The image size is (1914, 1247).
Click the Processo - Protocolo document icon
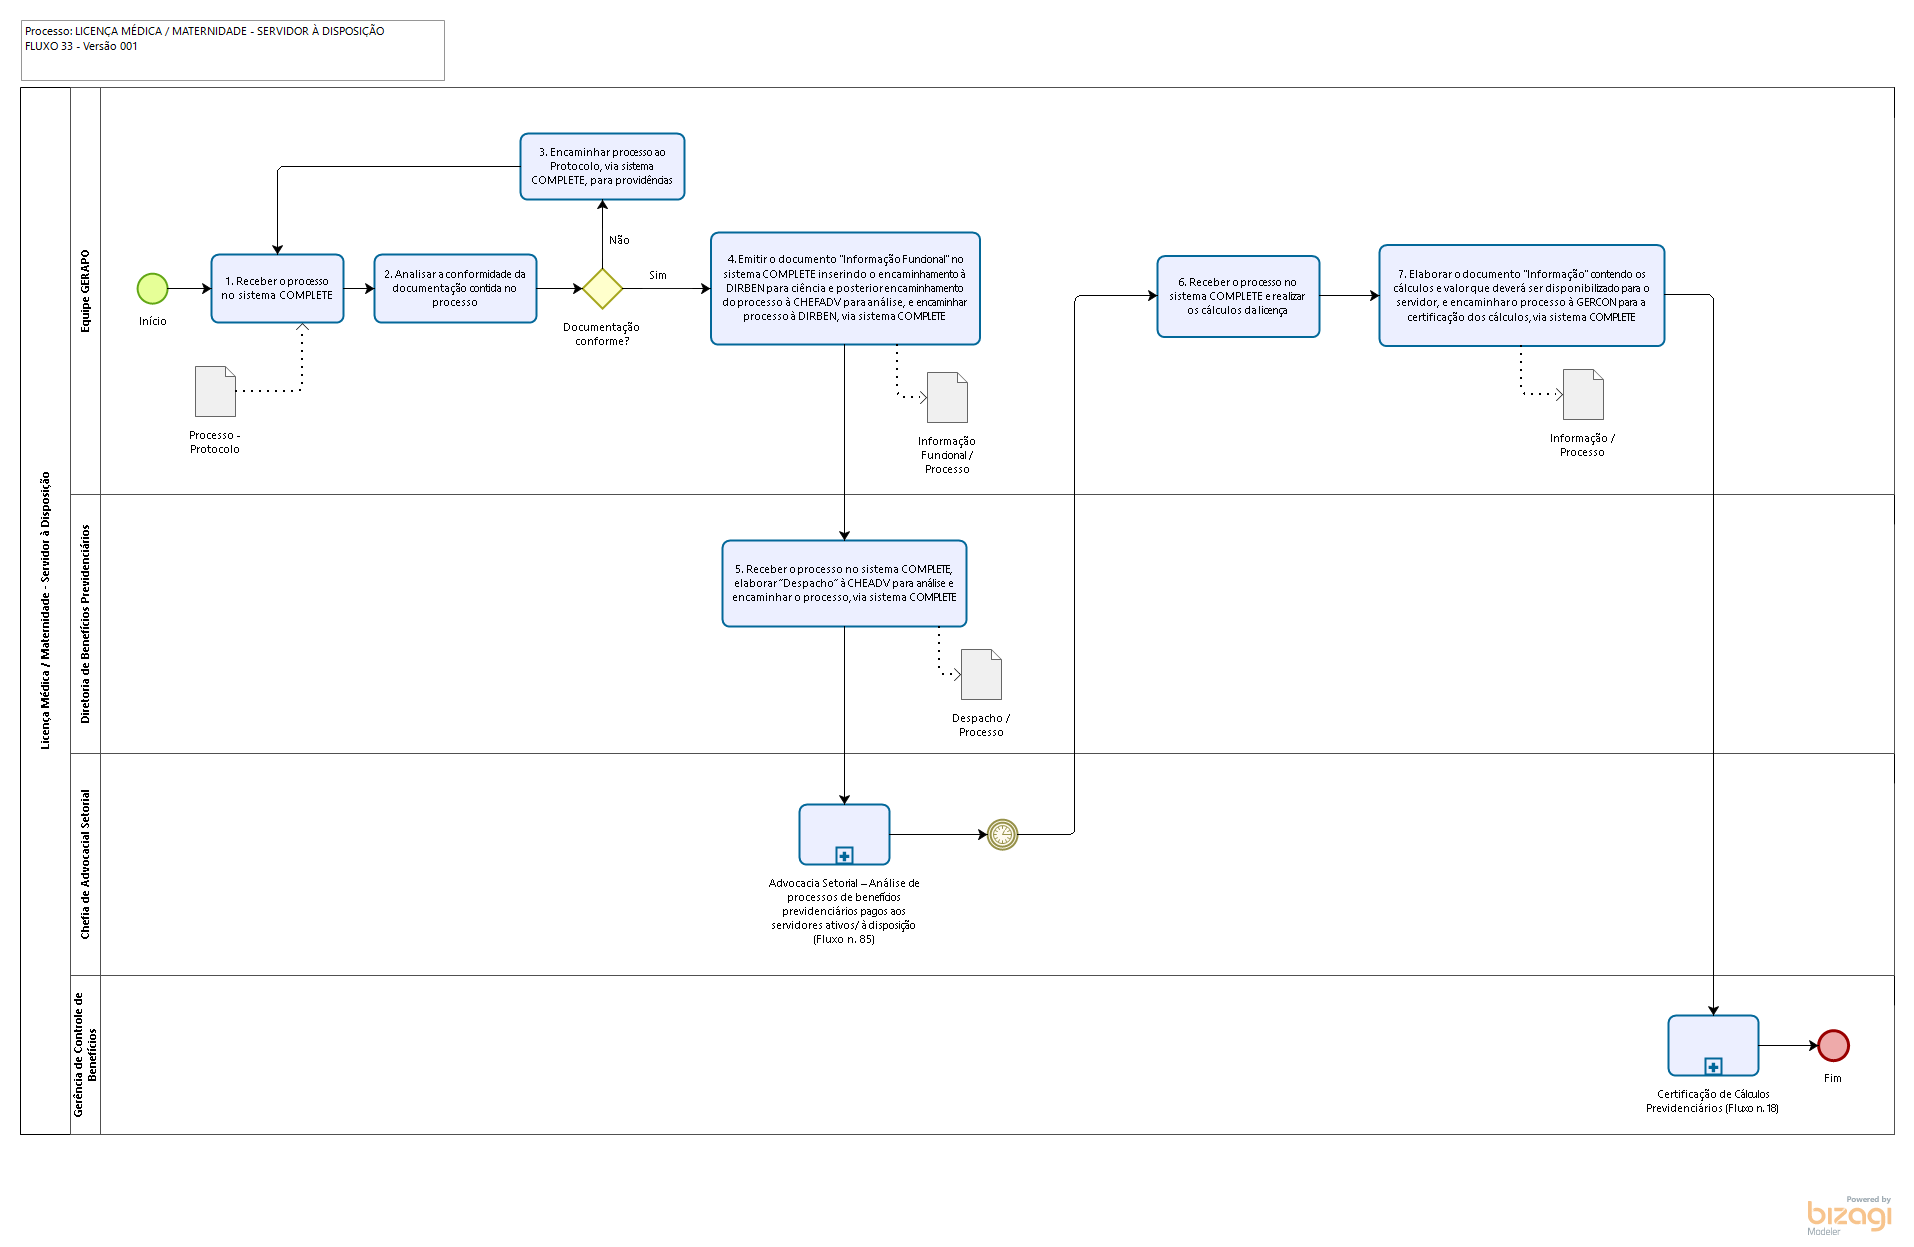(x=215, y=391)
